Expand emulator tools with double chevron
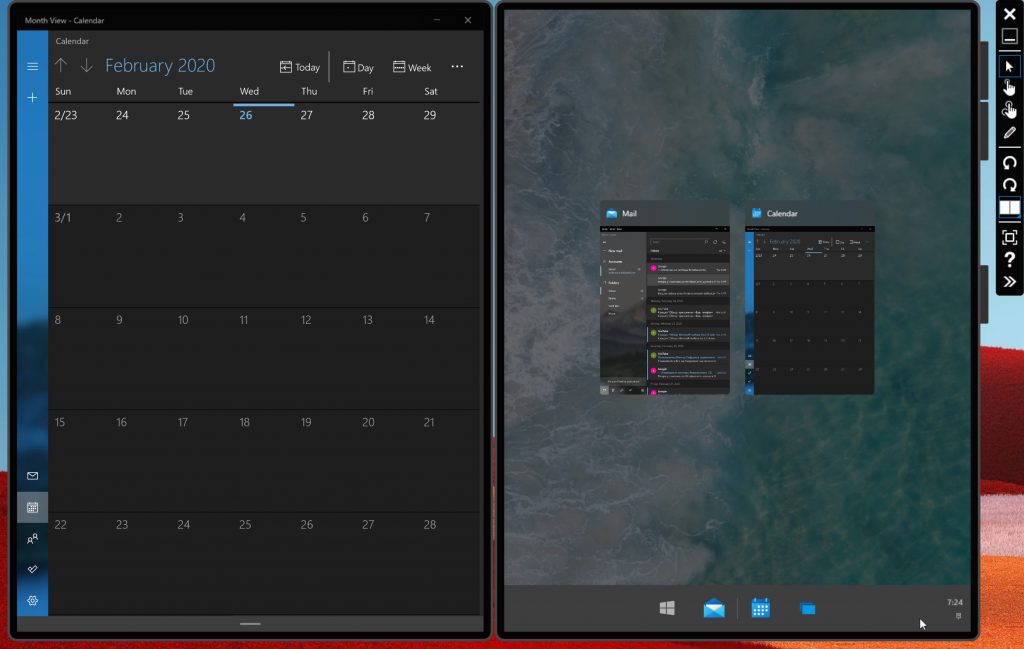This screenshot has width=1024, height=649. coord(1009,282)
